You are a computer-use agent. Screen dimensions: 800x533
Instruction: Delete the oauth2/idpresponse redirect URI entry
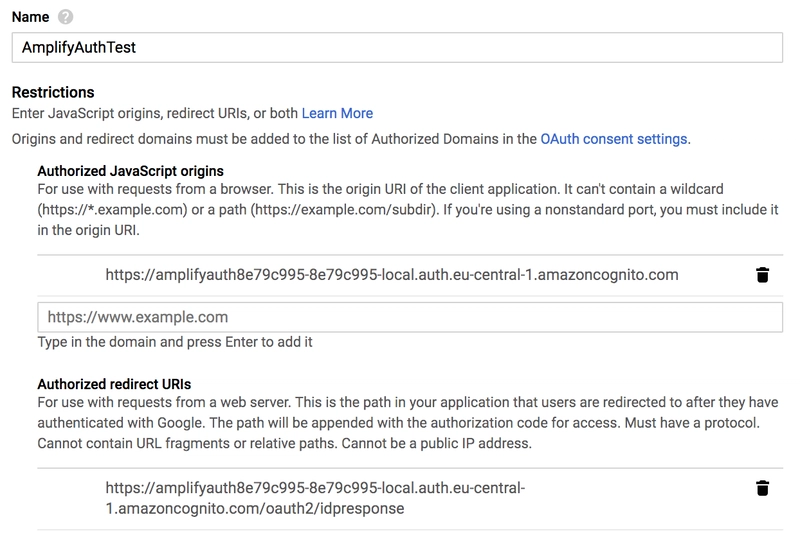click(762, 488)
